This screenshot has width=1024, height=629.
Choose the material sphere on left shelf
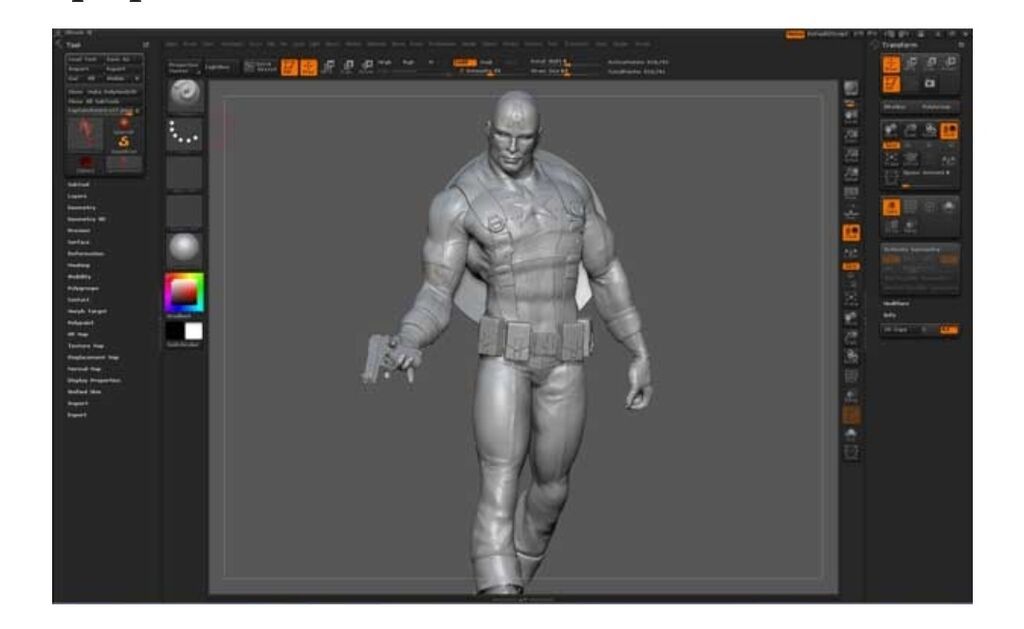[184, 250]
